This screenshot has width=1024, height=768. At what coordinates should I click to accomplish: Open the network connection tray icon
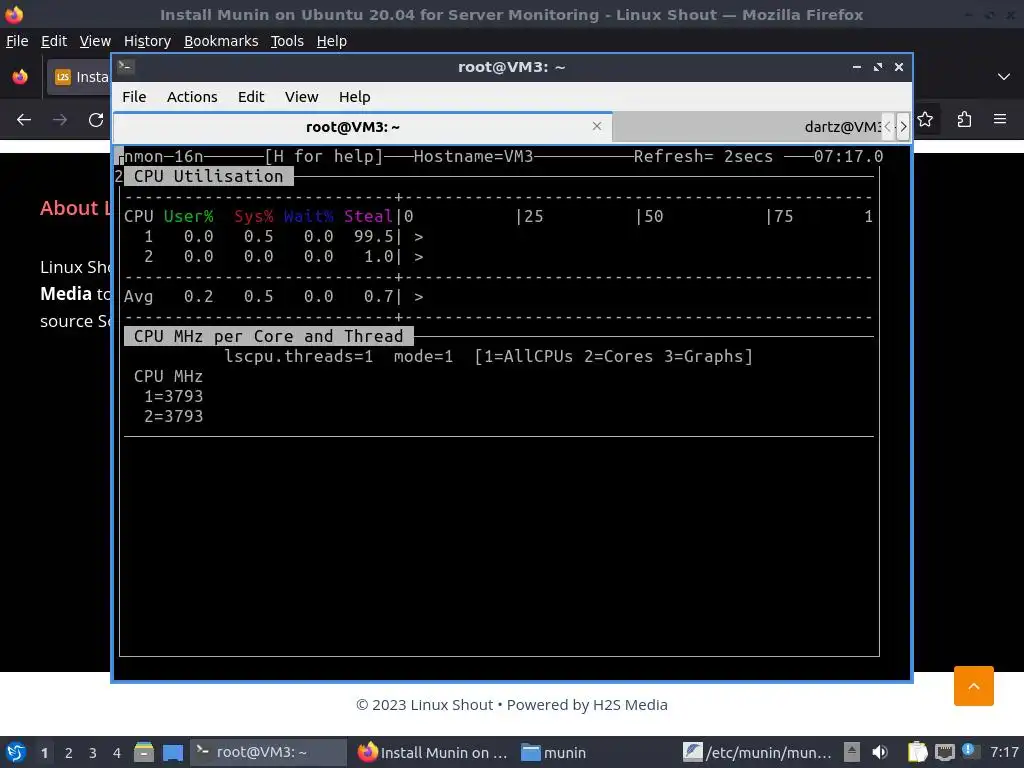click(x=944, y=752)
